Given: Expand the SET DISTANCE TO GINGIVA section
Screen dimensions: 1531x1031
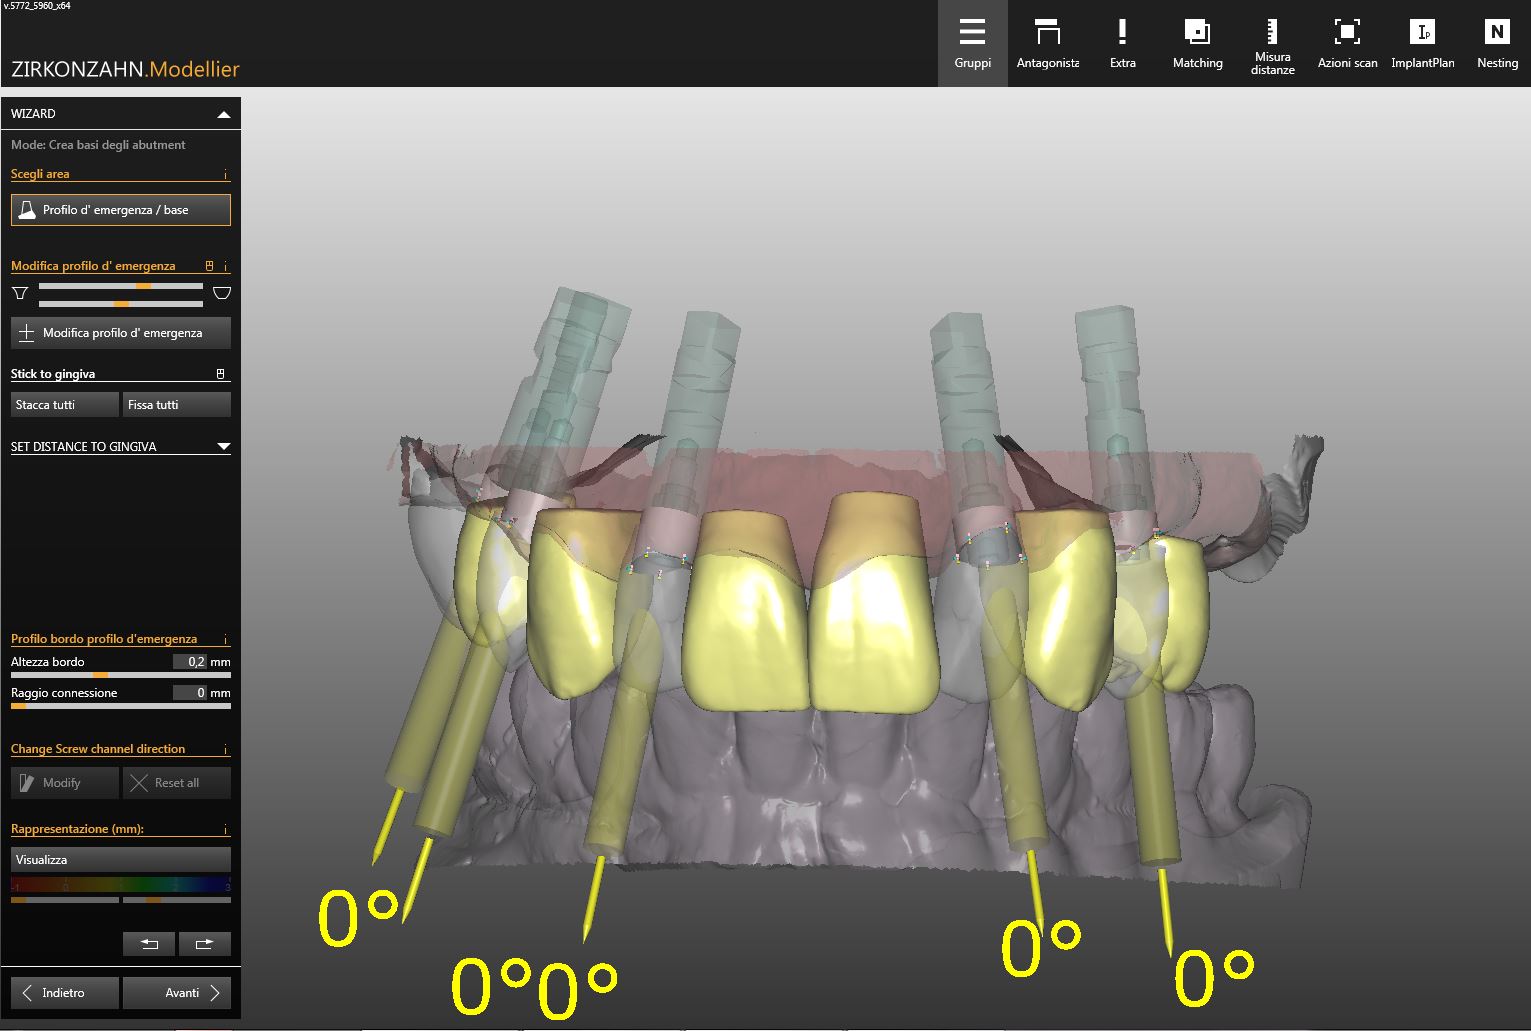Looking at the screenshot, I should [223, 447].
